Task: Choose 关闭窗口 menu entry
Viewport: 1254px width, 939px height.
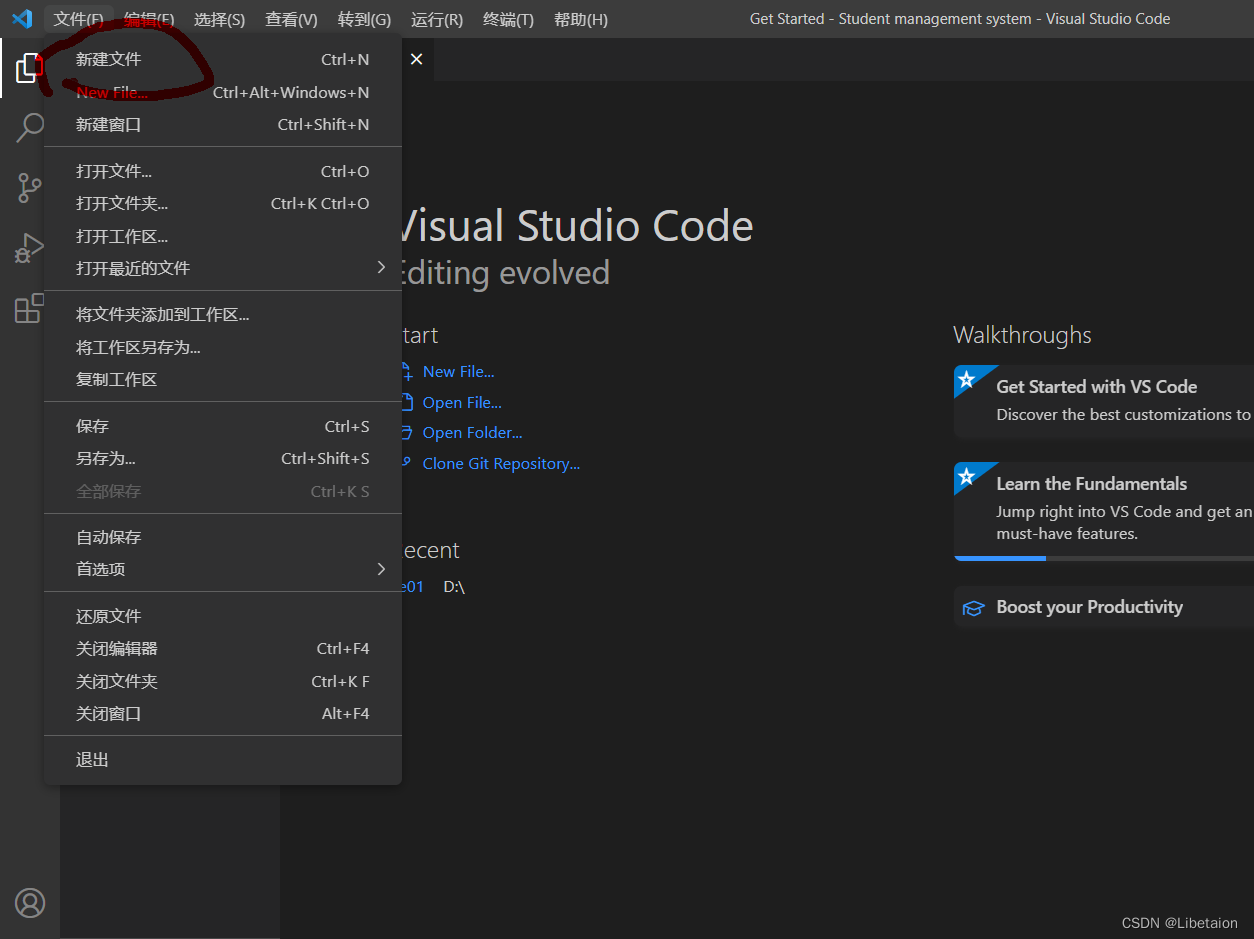Action: point(223,713)
